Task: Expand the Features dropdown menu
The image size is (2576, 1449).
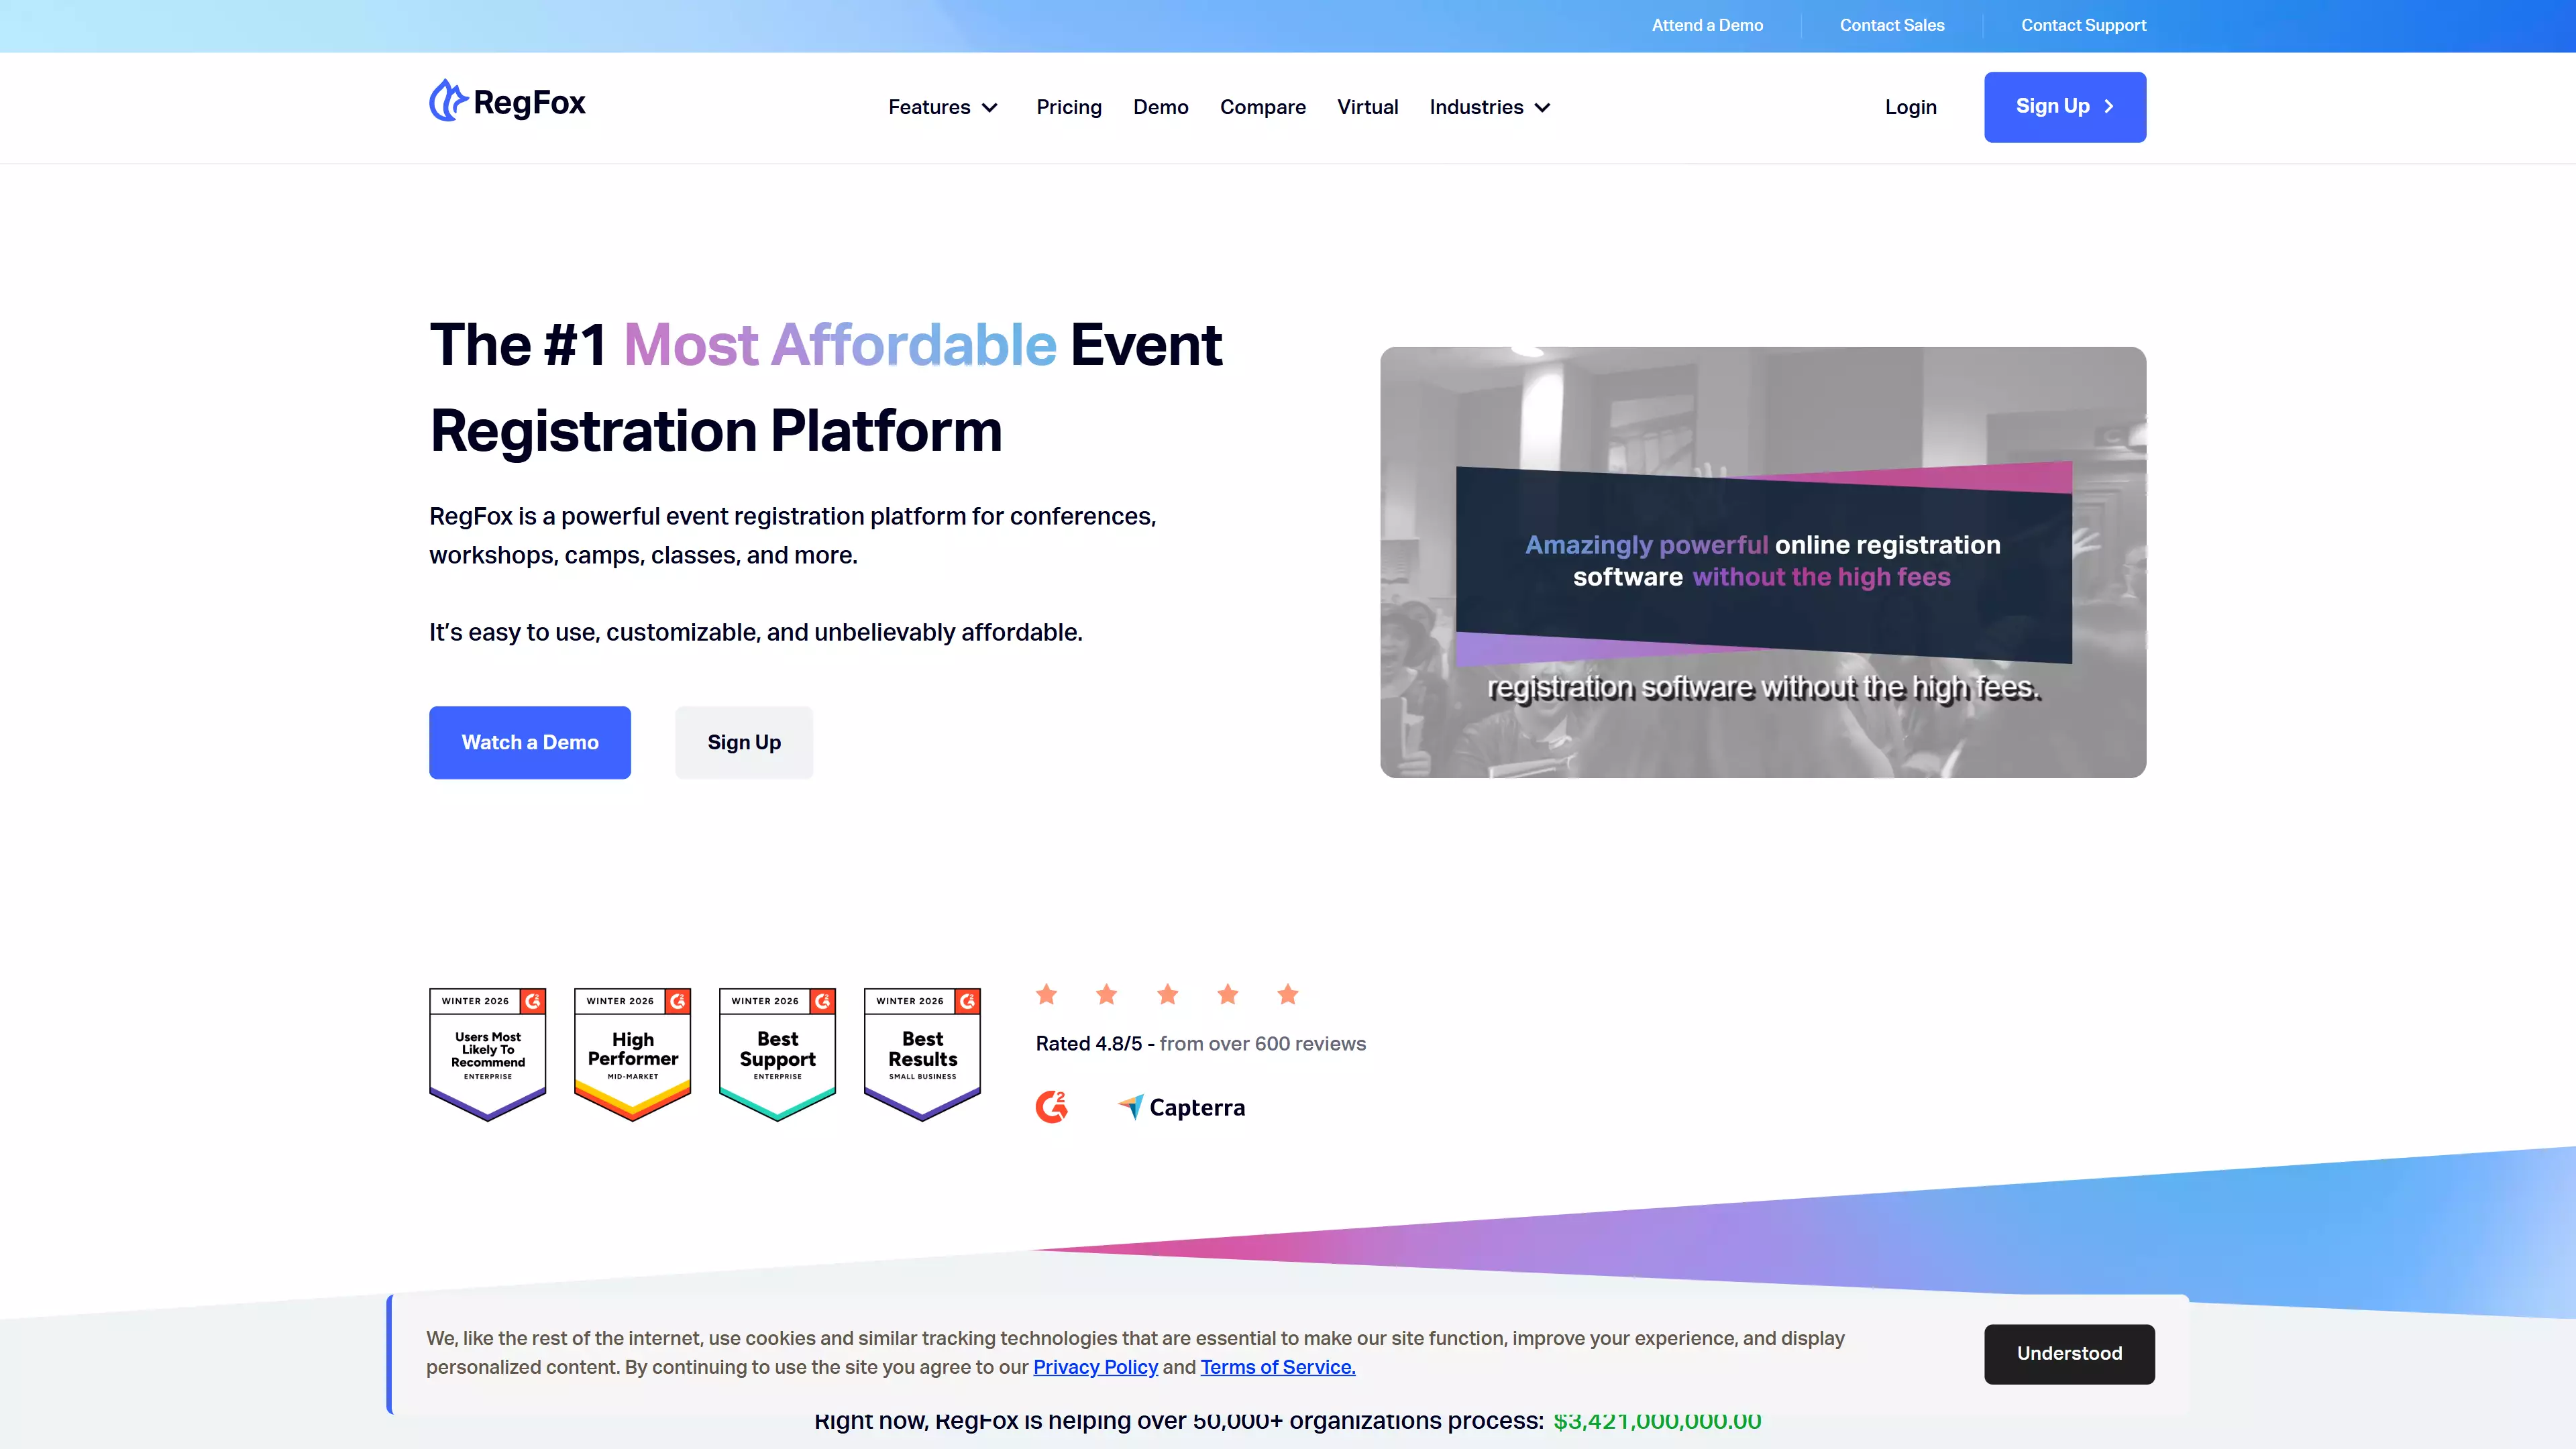Action: (x=943, y=107)
